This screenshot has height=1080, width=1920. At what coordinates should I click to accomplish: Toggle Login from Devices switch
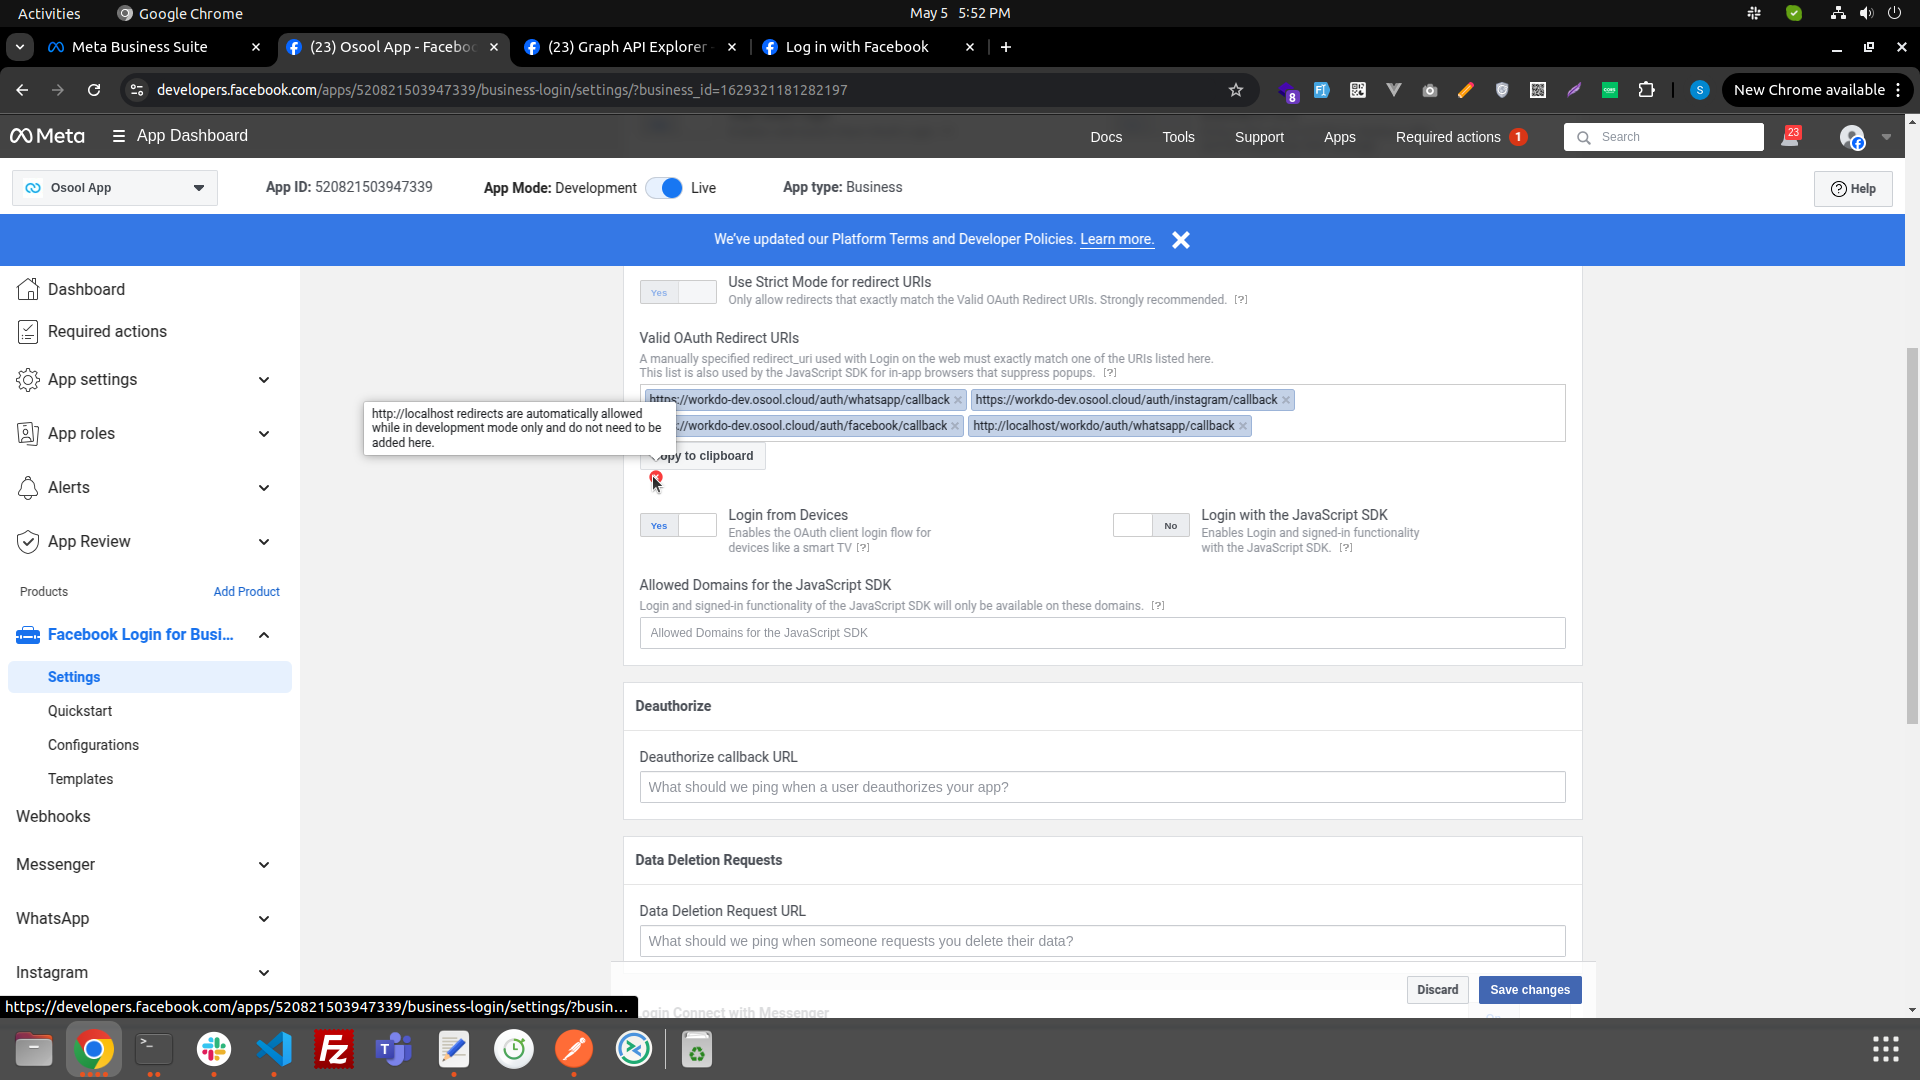(678, 526)
